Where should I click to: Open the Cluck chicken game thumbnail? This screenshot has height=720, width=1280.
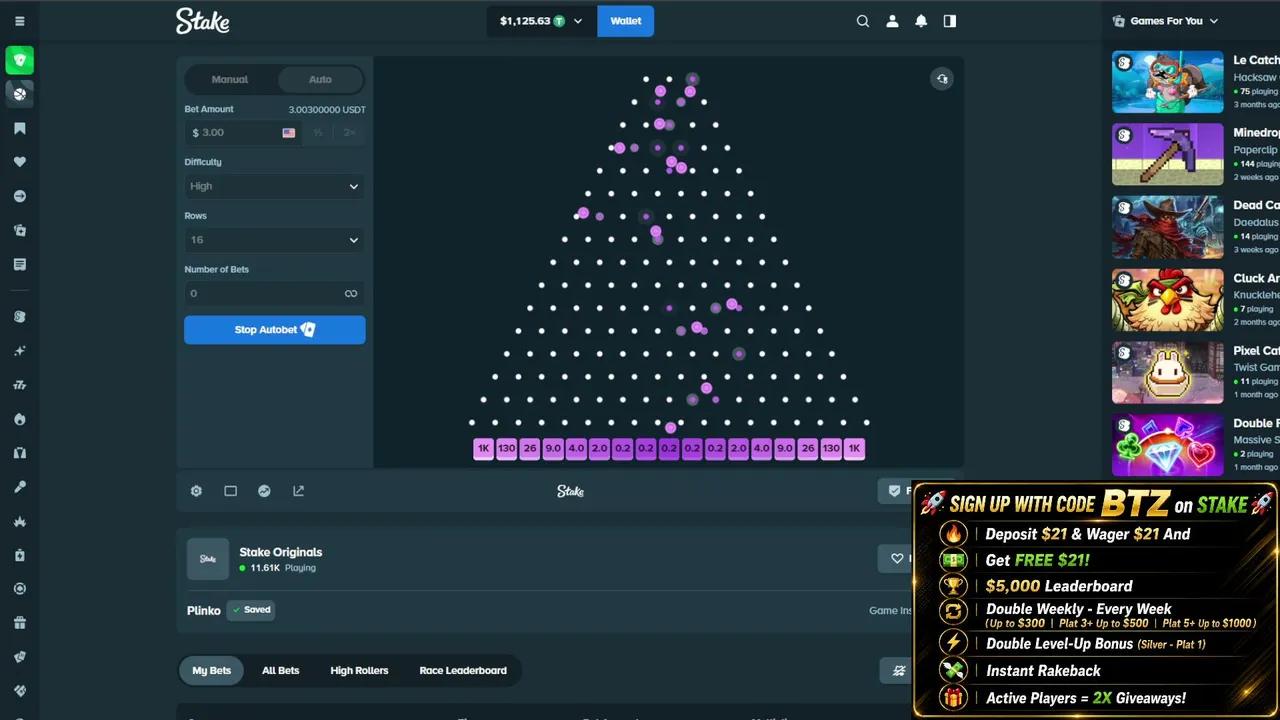tap(1168, 300)
